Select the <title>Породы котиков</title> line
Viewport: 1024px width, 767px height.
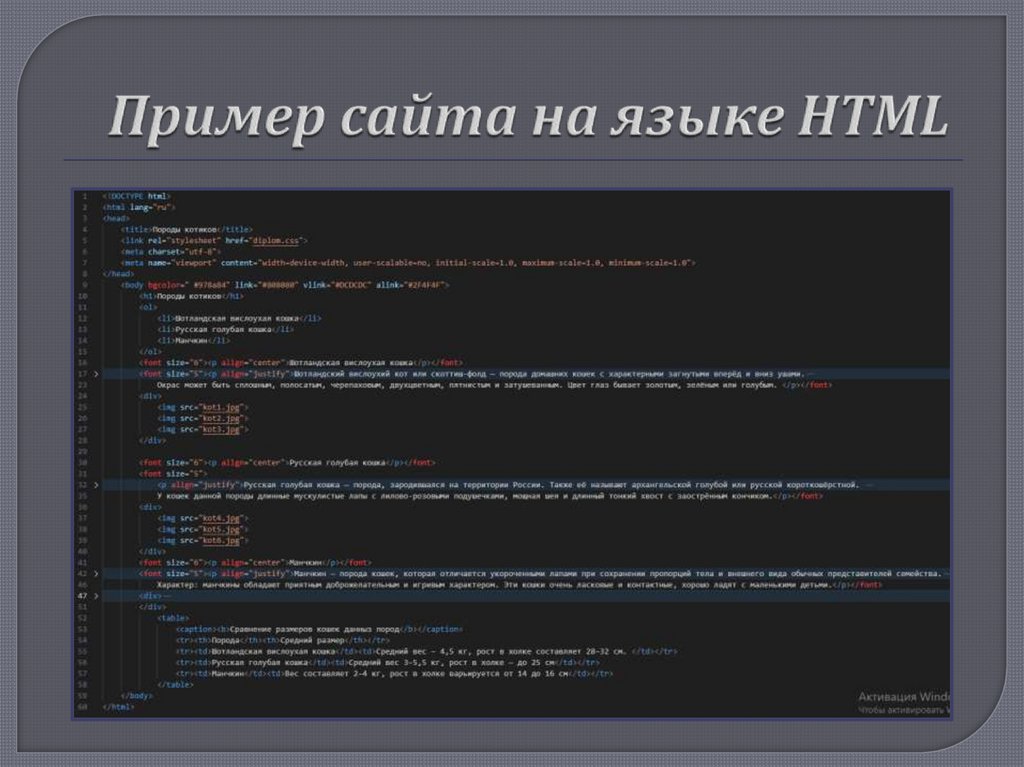click(x=186, y=229)
